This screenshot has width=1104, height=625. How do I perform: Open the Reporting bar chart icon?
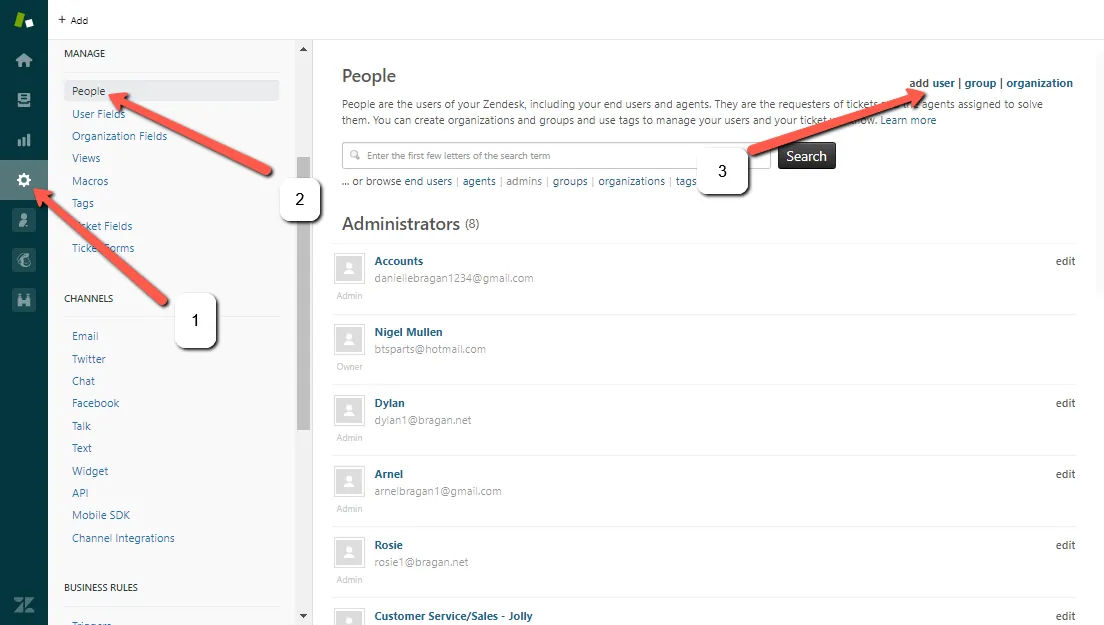click(x=24, y=140)
